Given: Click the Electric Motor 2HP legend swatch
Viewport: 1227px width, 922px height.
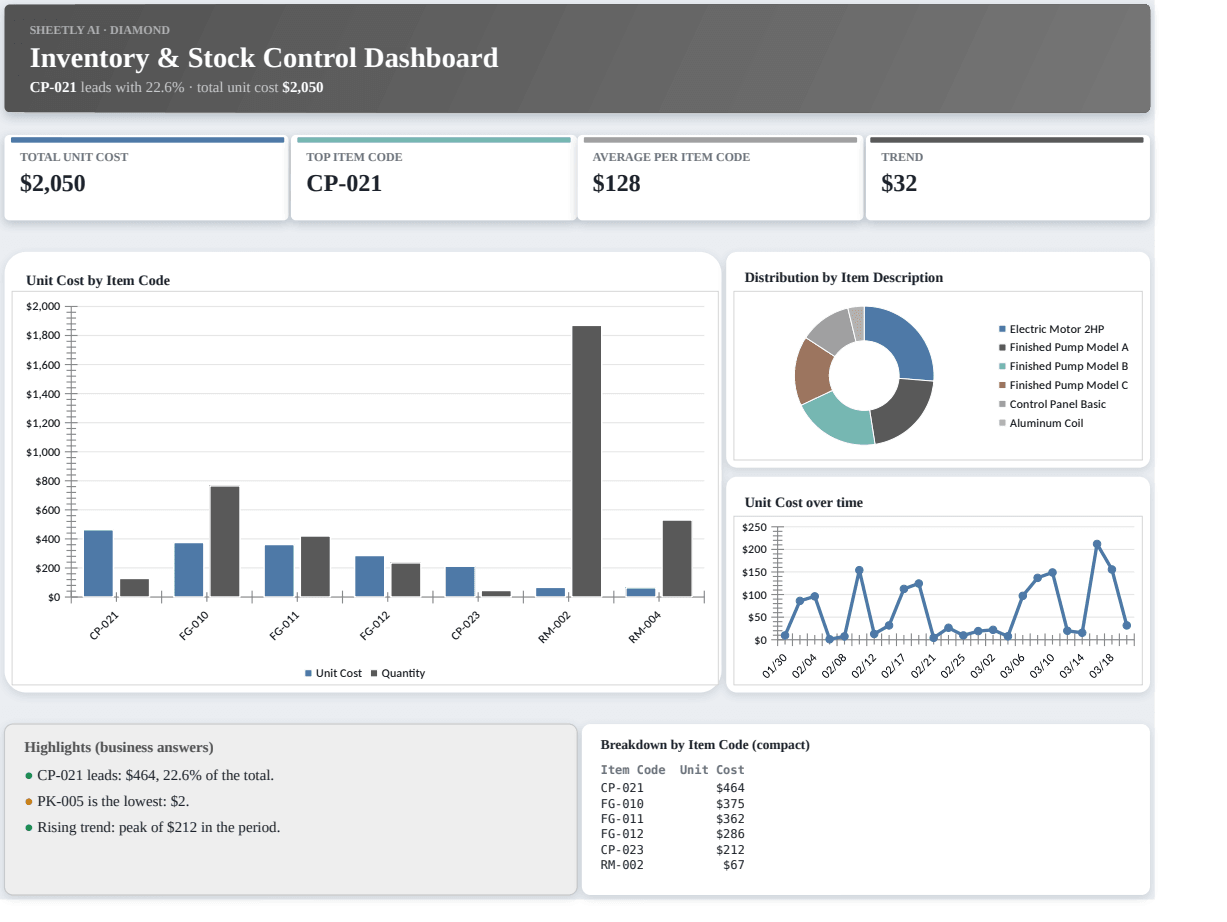Looking at the screenshot, I should point(1002,329).
